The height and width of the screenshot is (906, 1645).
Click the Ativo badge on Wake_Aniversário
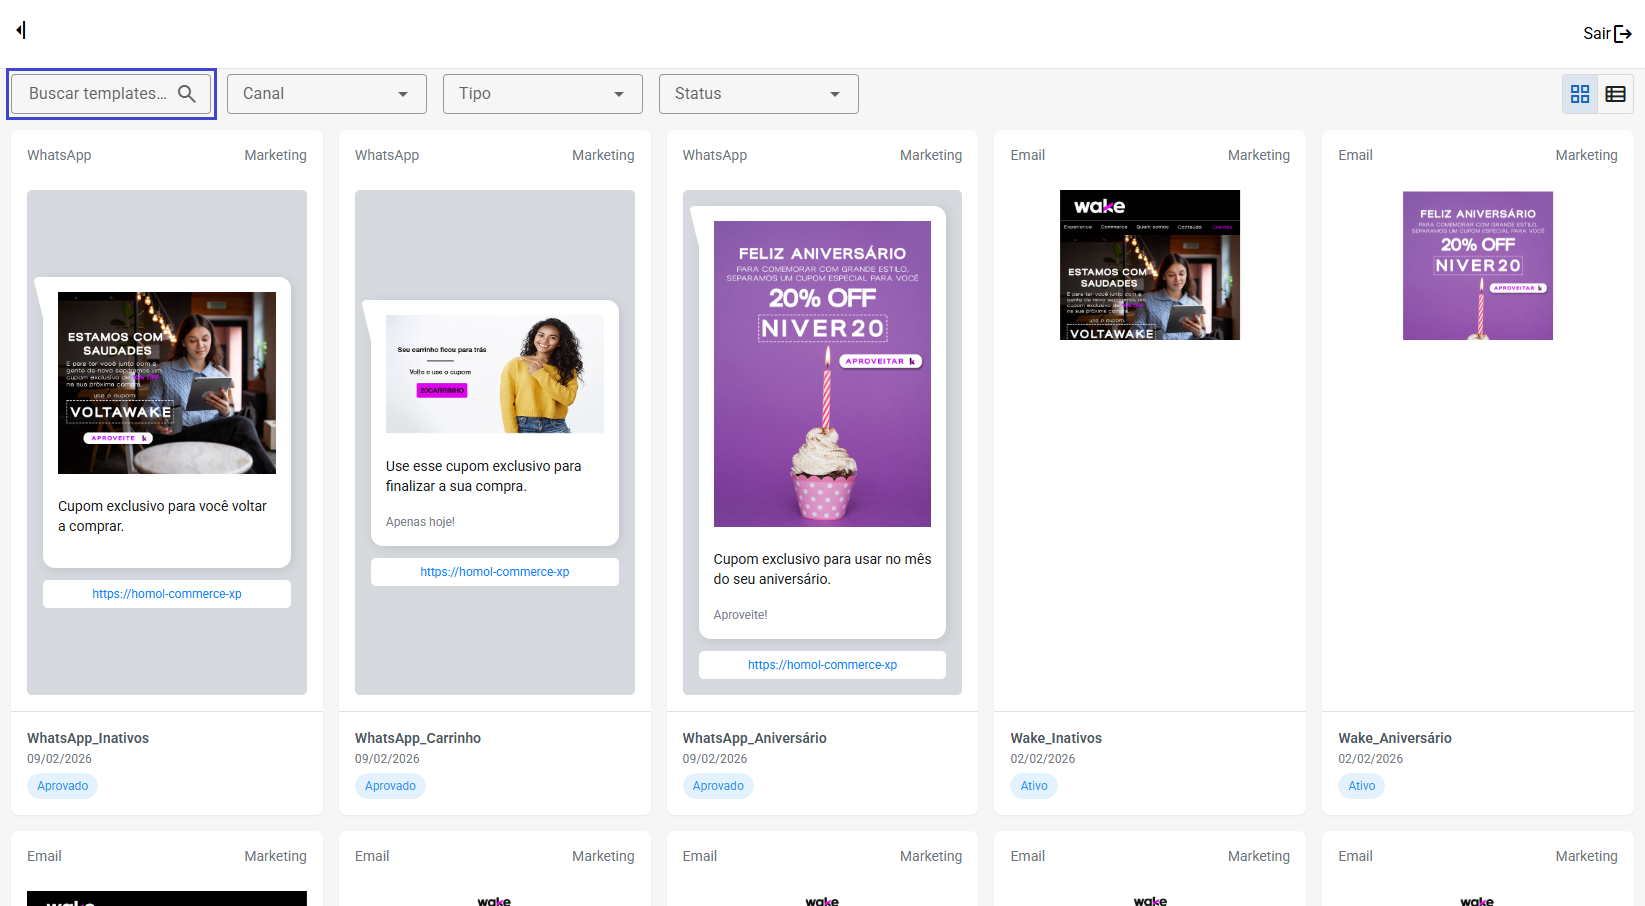[1361, 786]
